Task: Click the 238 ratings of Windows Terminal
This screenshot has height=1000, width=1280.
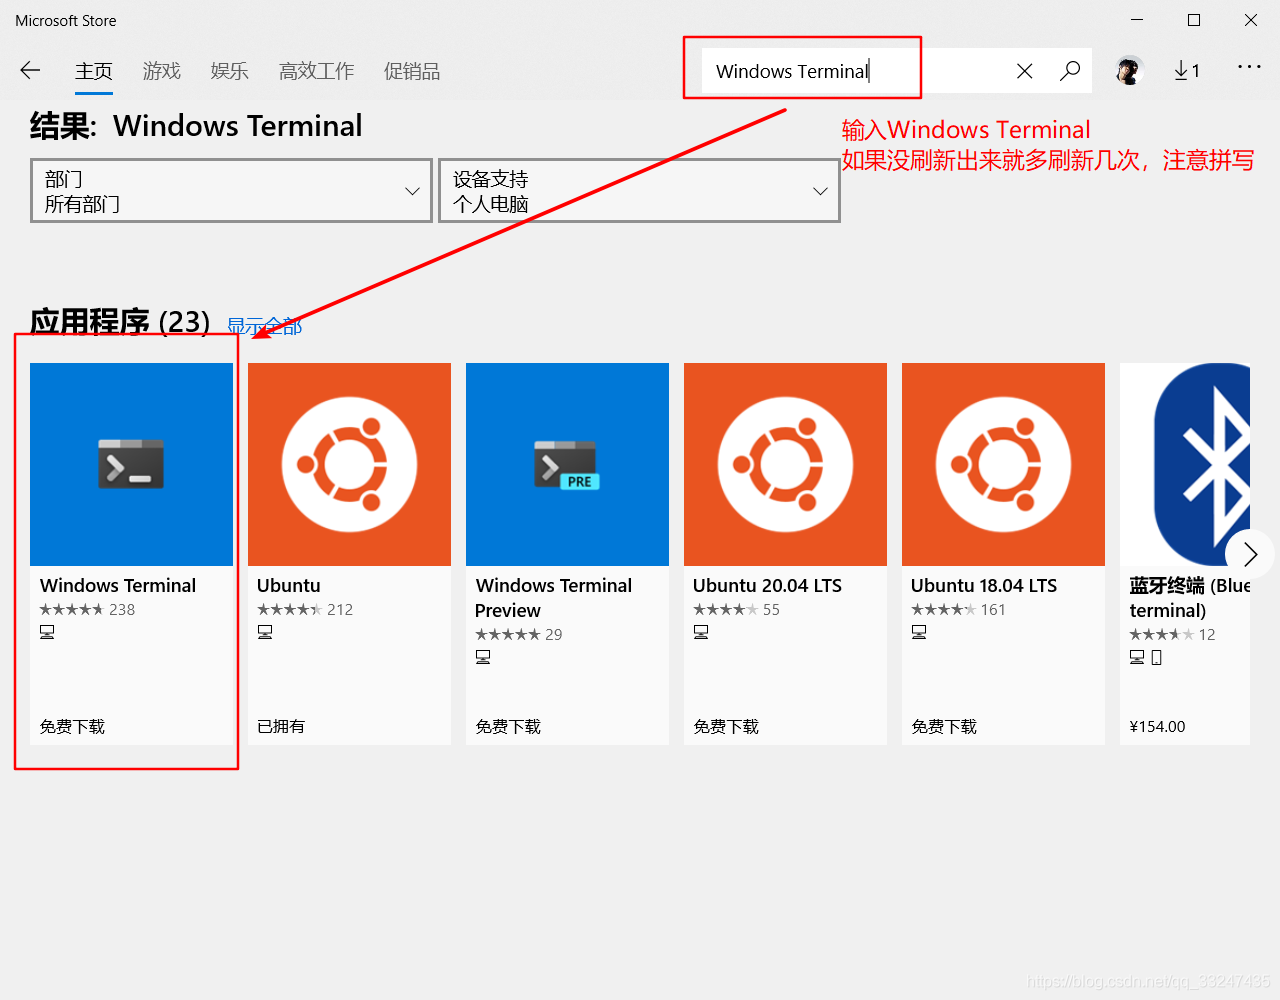Action: click(x=122, y=610)
